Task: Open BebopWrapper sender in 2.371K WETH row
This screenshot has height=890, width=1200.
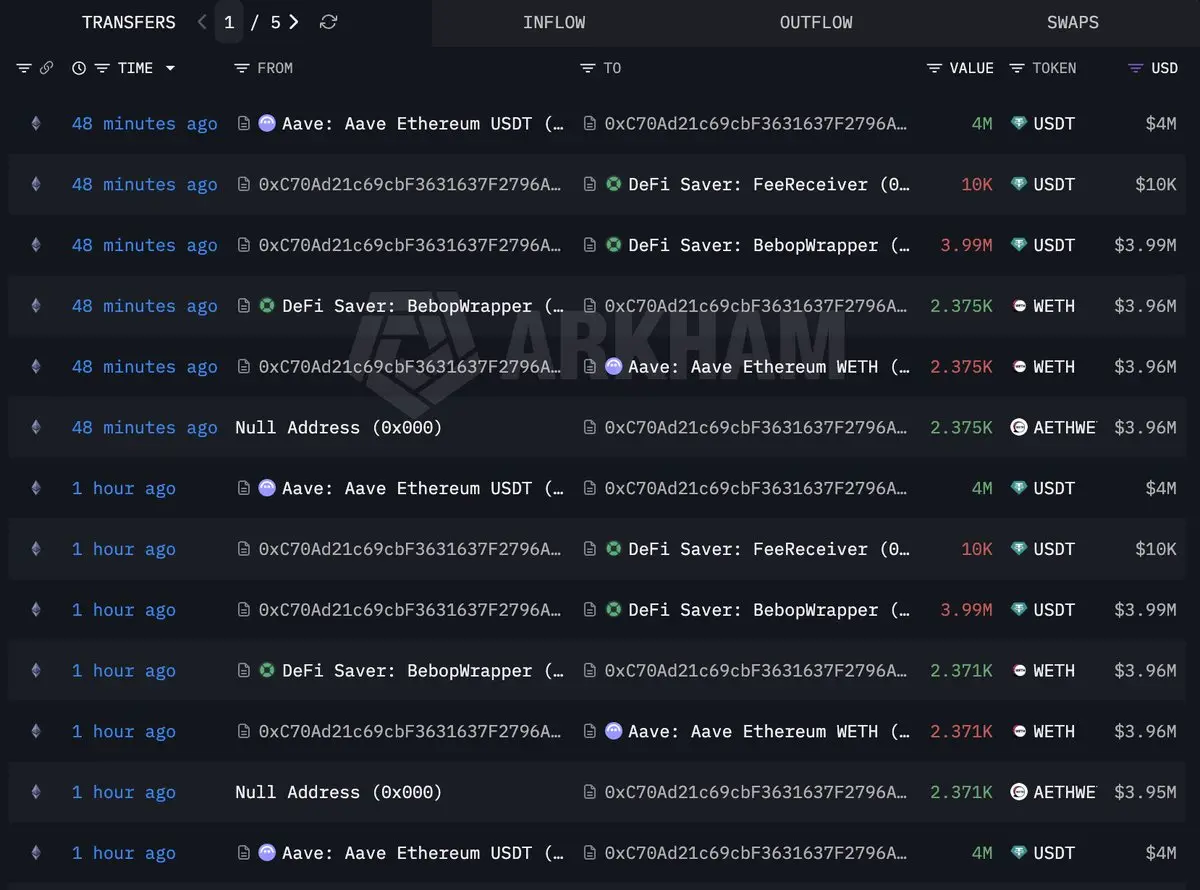Action: 422,671
